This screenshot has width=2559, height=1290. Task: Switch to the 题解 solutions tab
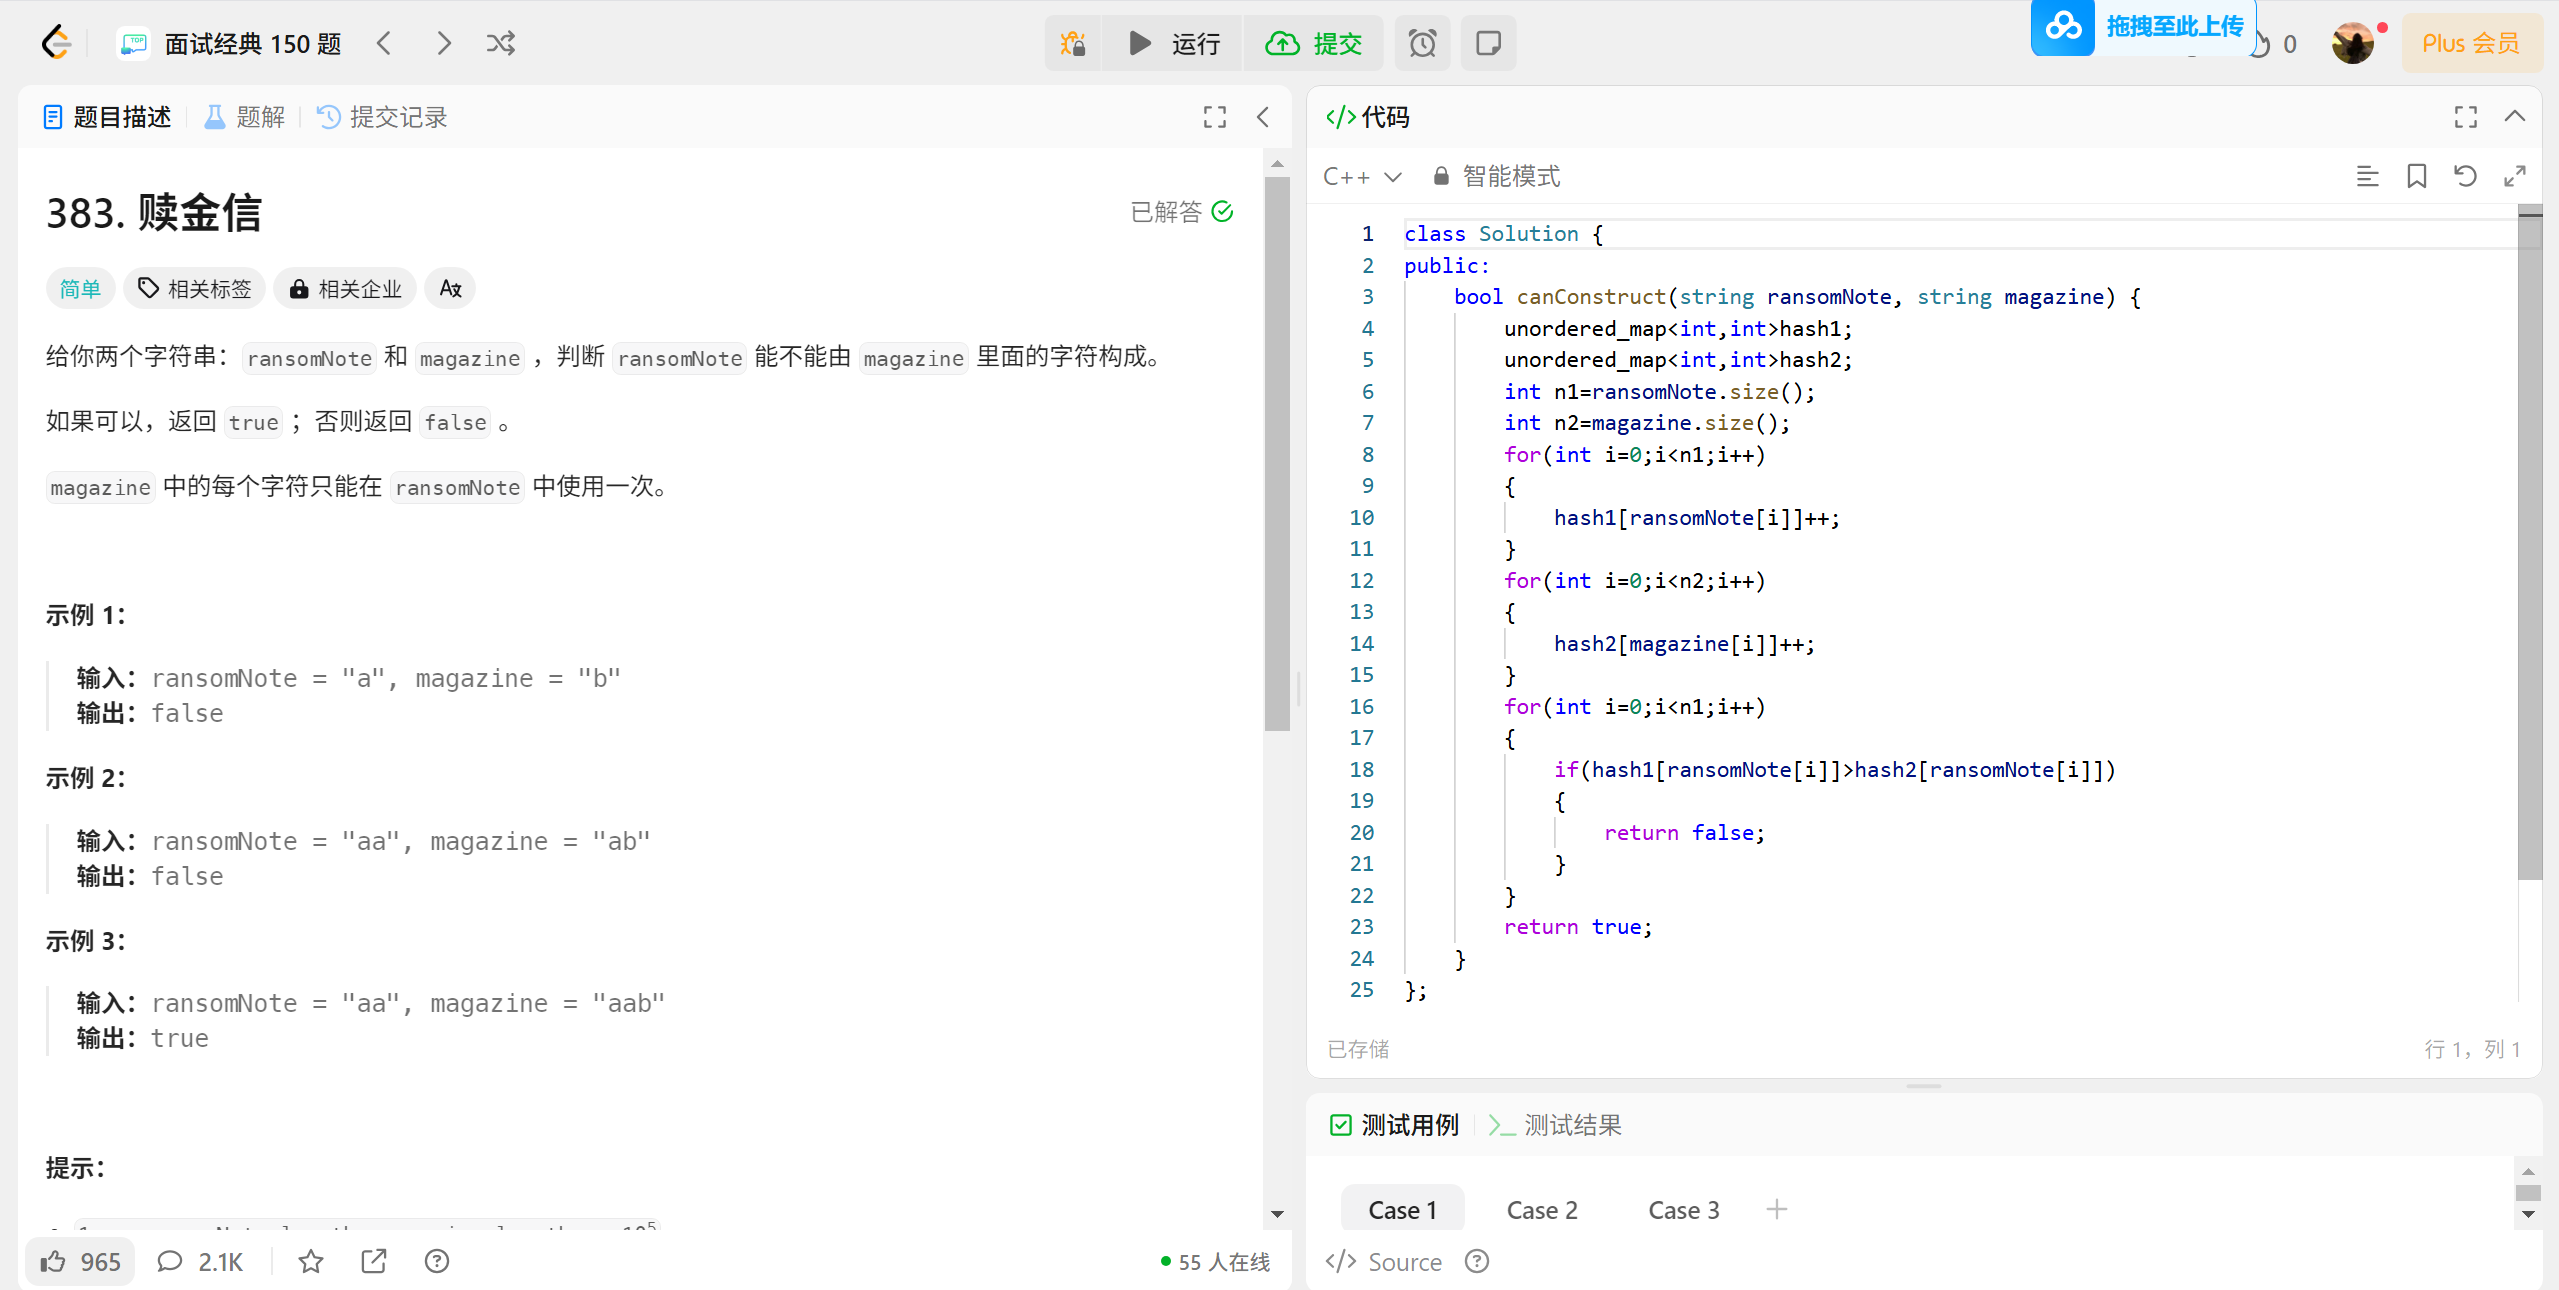click(245, 117)
